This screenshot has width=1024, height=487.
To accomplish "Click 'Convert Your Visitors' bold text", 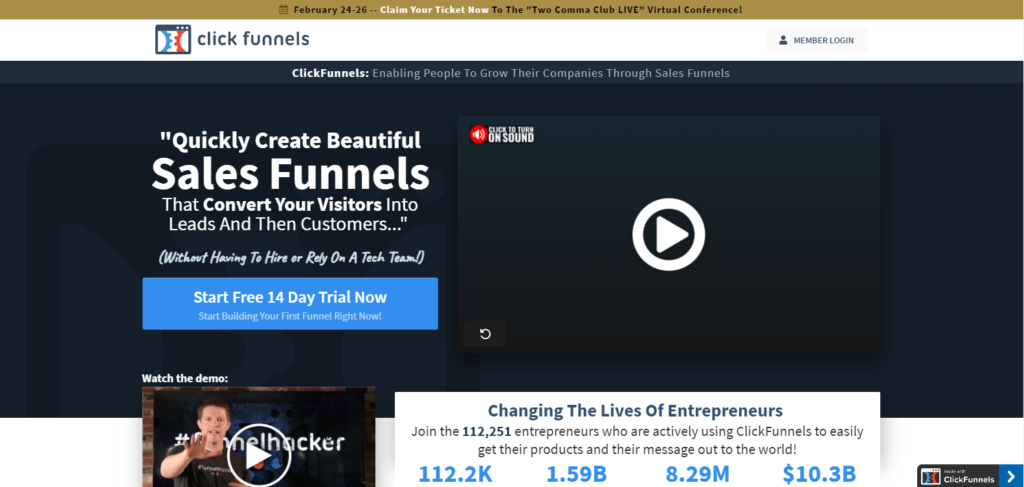I will (x=293, y=204).
